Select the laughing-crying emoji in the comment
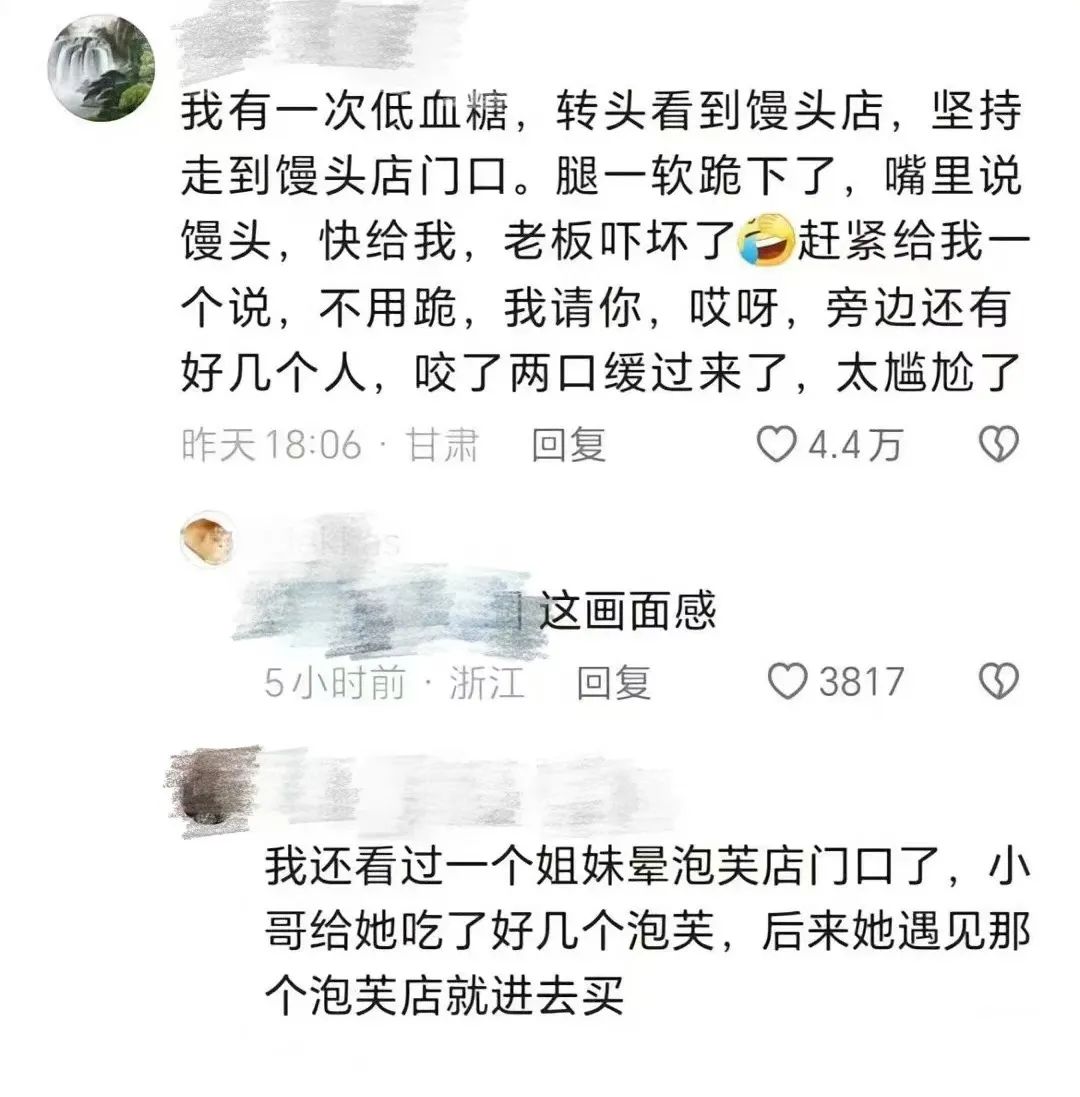The width and height of the screenshot is (1080, 1097). point(766,240)
